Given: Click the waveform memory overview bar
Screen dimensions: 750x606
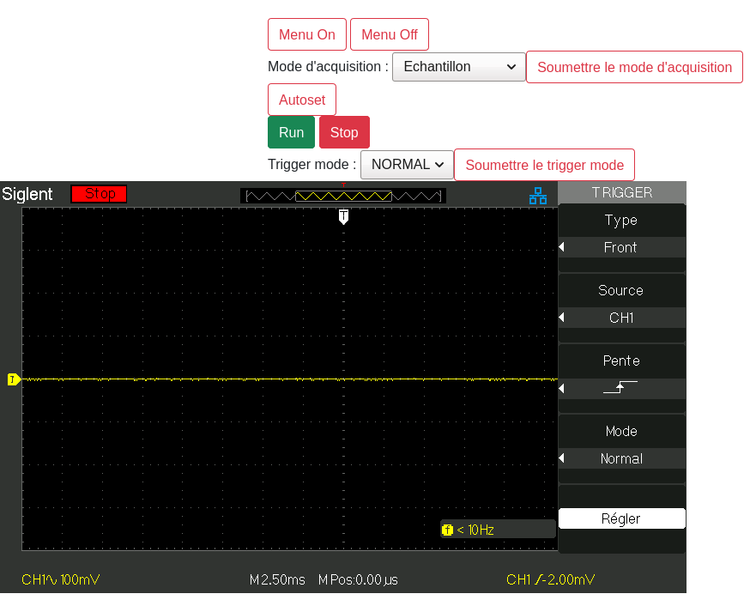Looking at the screenshot, I should (x=343, y=196).
